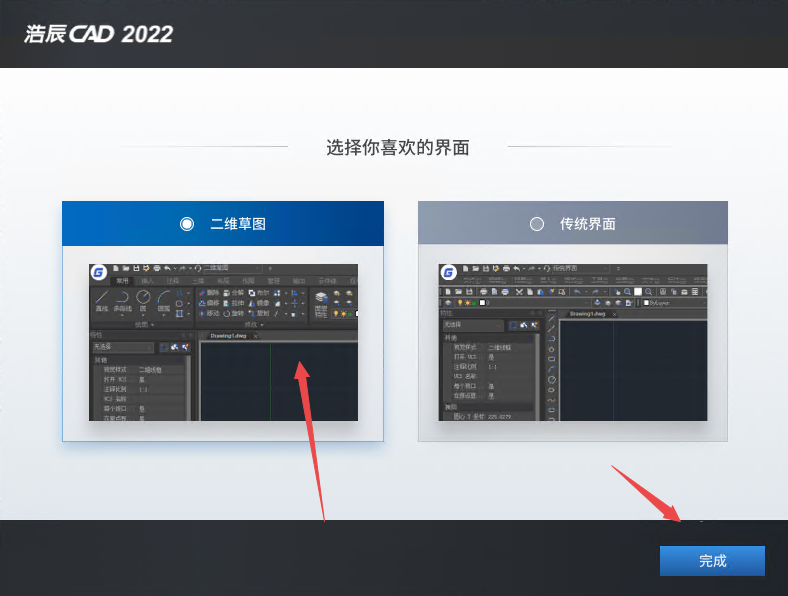
Task: Switch to 常用 ribbon tab in 二维草图 preview
Action: pyautogui.click(x=122, y=282)
